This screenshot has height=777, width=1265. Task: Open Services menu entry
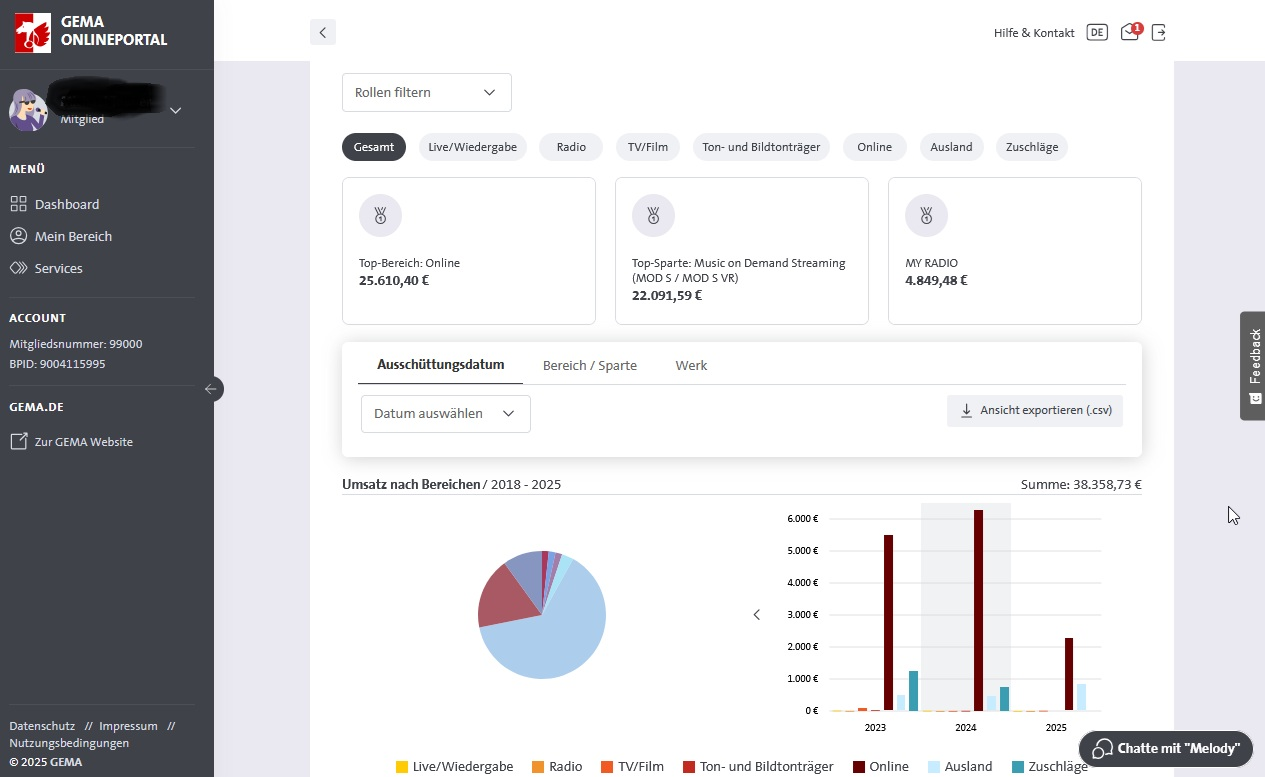coord(58,268)
